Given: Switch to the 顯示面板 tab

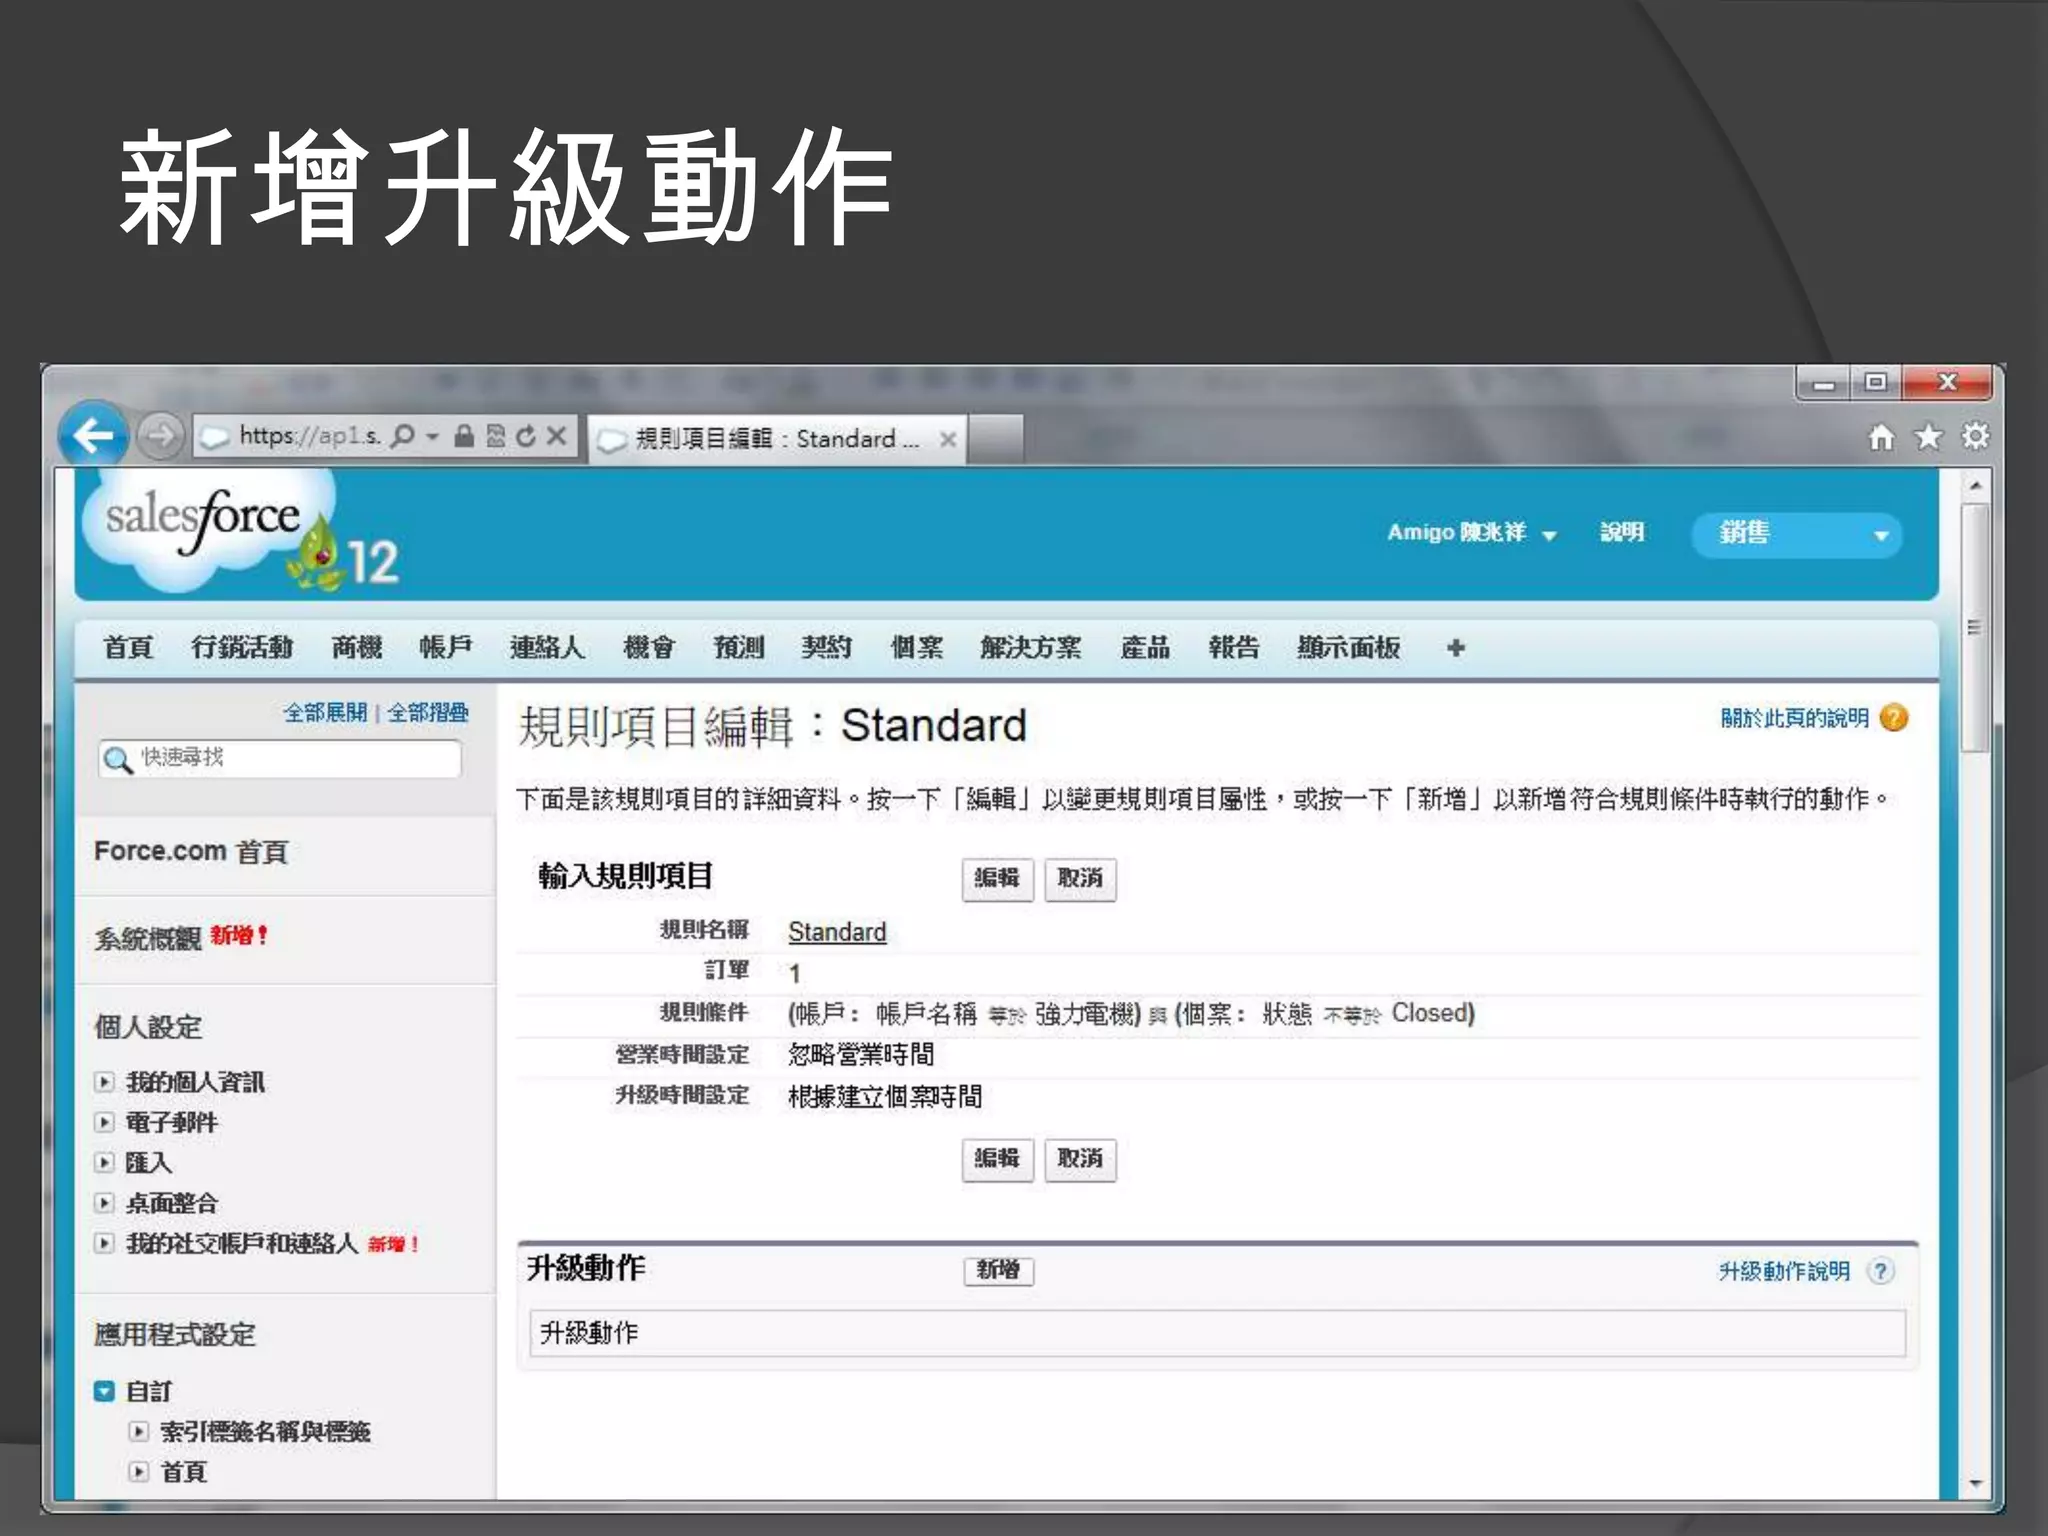Looking at the screenshot, I should pos(1349,648).
